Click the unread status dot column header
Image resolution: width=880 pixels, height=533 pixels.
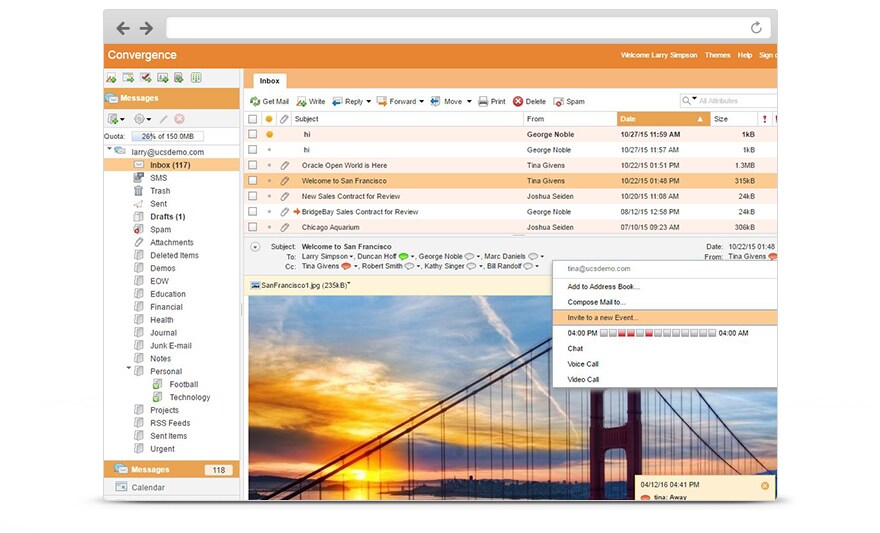(269, 119)
